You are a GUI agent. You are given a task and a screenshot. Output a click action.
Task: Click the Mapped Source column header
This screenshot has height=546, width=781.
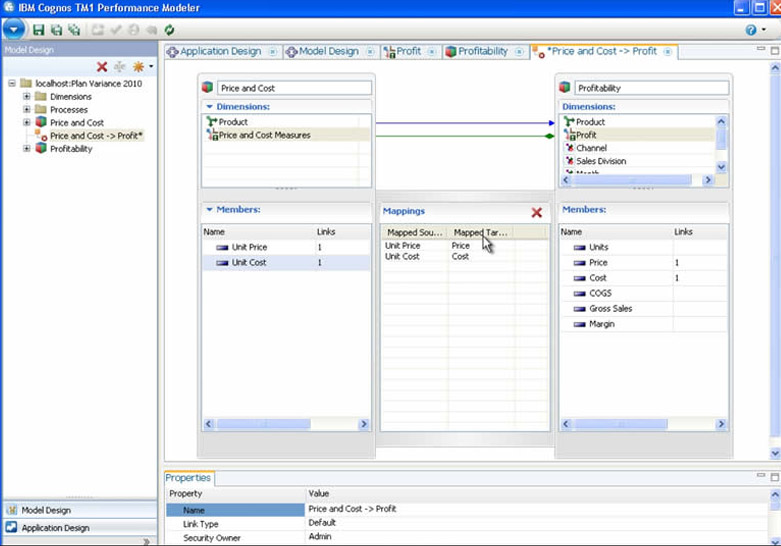tap(414, 233)
